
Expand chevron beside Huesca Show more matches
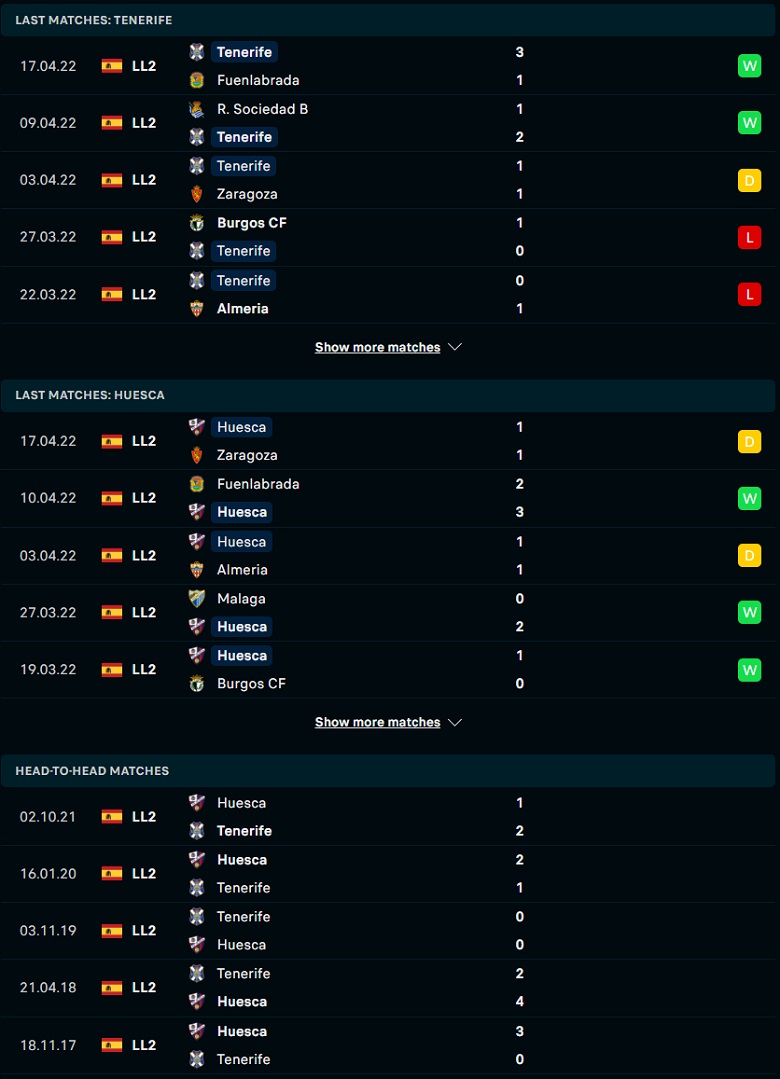455,722
